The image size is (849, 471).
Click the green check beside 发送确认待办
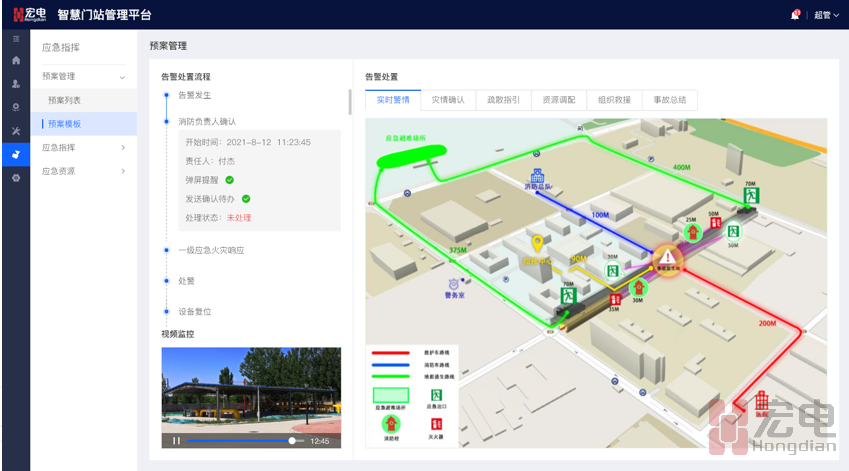coord(246,199)
